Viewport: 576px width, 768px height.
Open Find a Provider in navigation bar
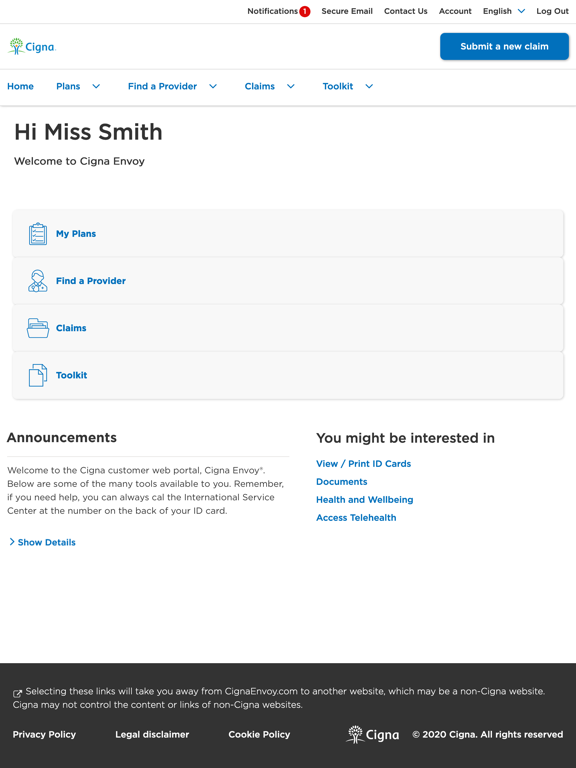(x=163, y=86)
